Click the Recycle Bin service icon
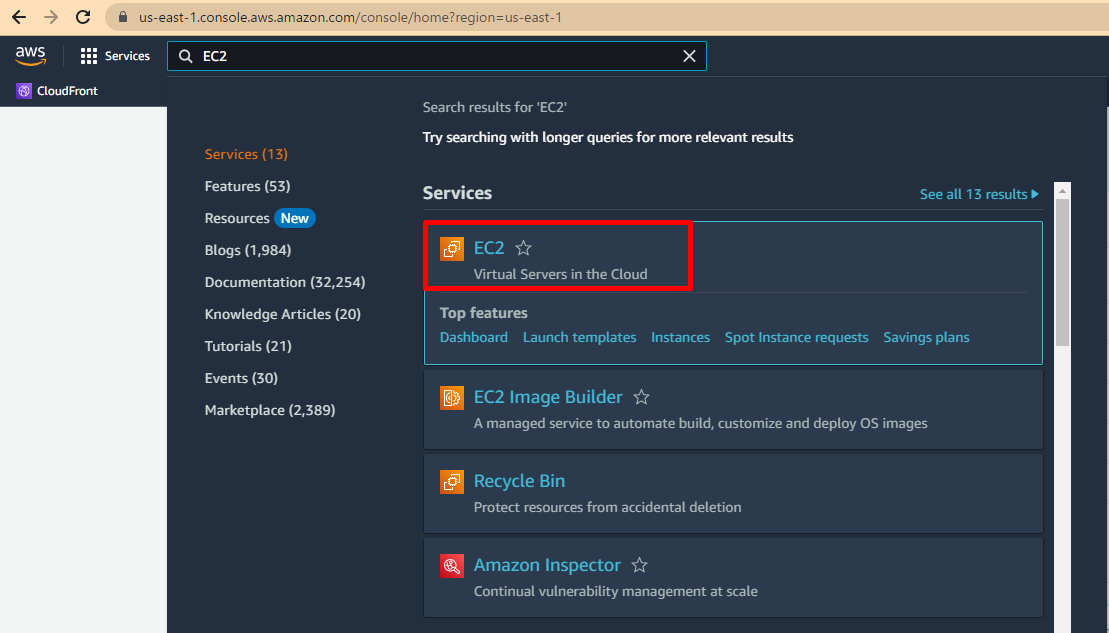 (452, 482)
